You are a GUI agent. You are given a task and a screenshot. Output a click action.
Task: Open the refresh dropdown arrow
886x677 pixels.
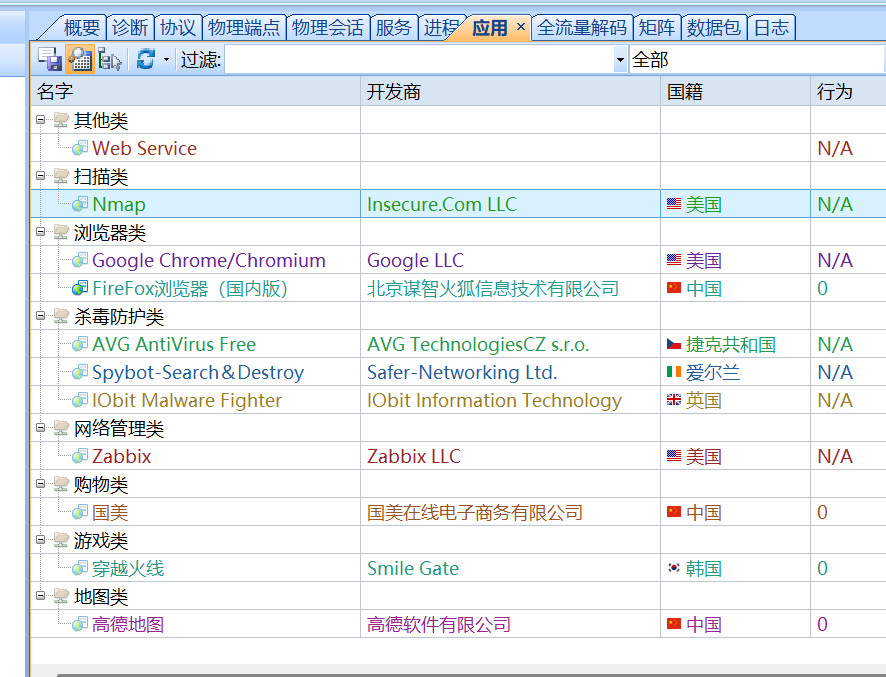(166, 59)
